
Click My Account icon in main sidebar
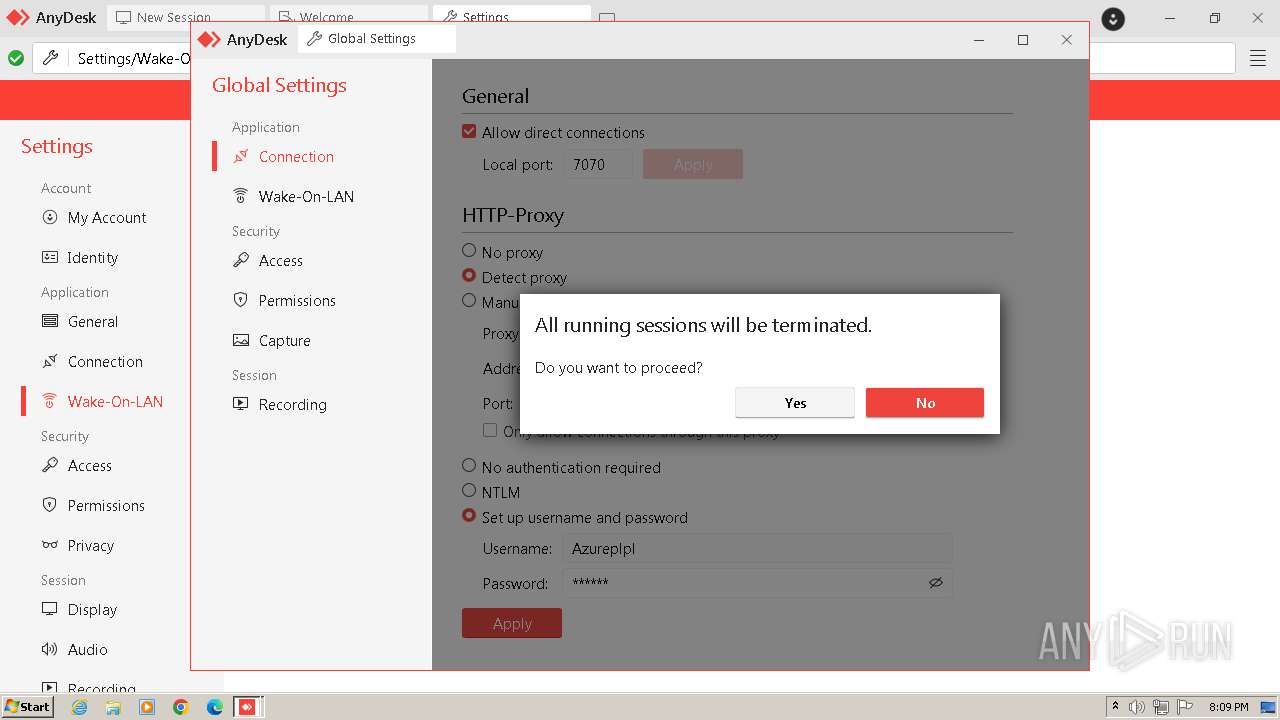pyautogui.click(x=49, y=217)
